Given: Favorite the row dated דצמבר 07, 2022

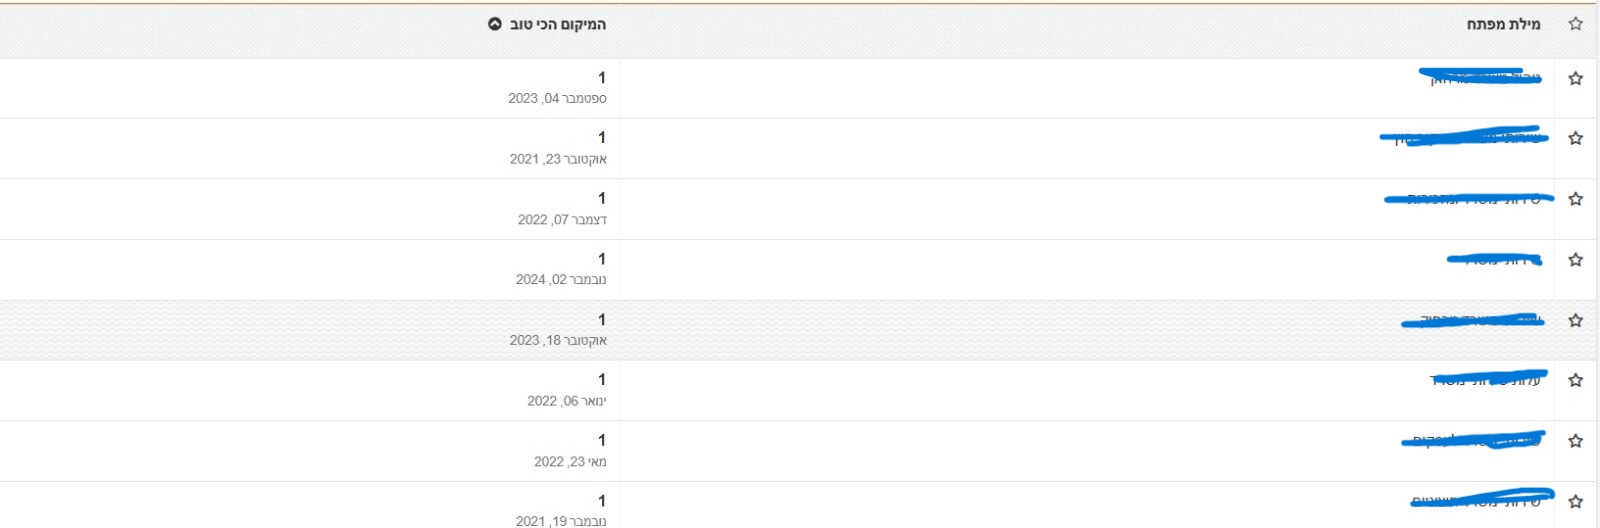Looking at the screenshot, I should pos(1576,199).
